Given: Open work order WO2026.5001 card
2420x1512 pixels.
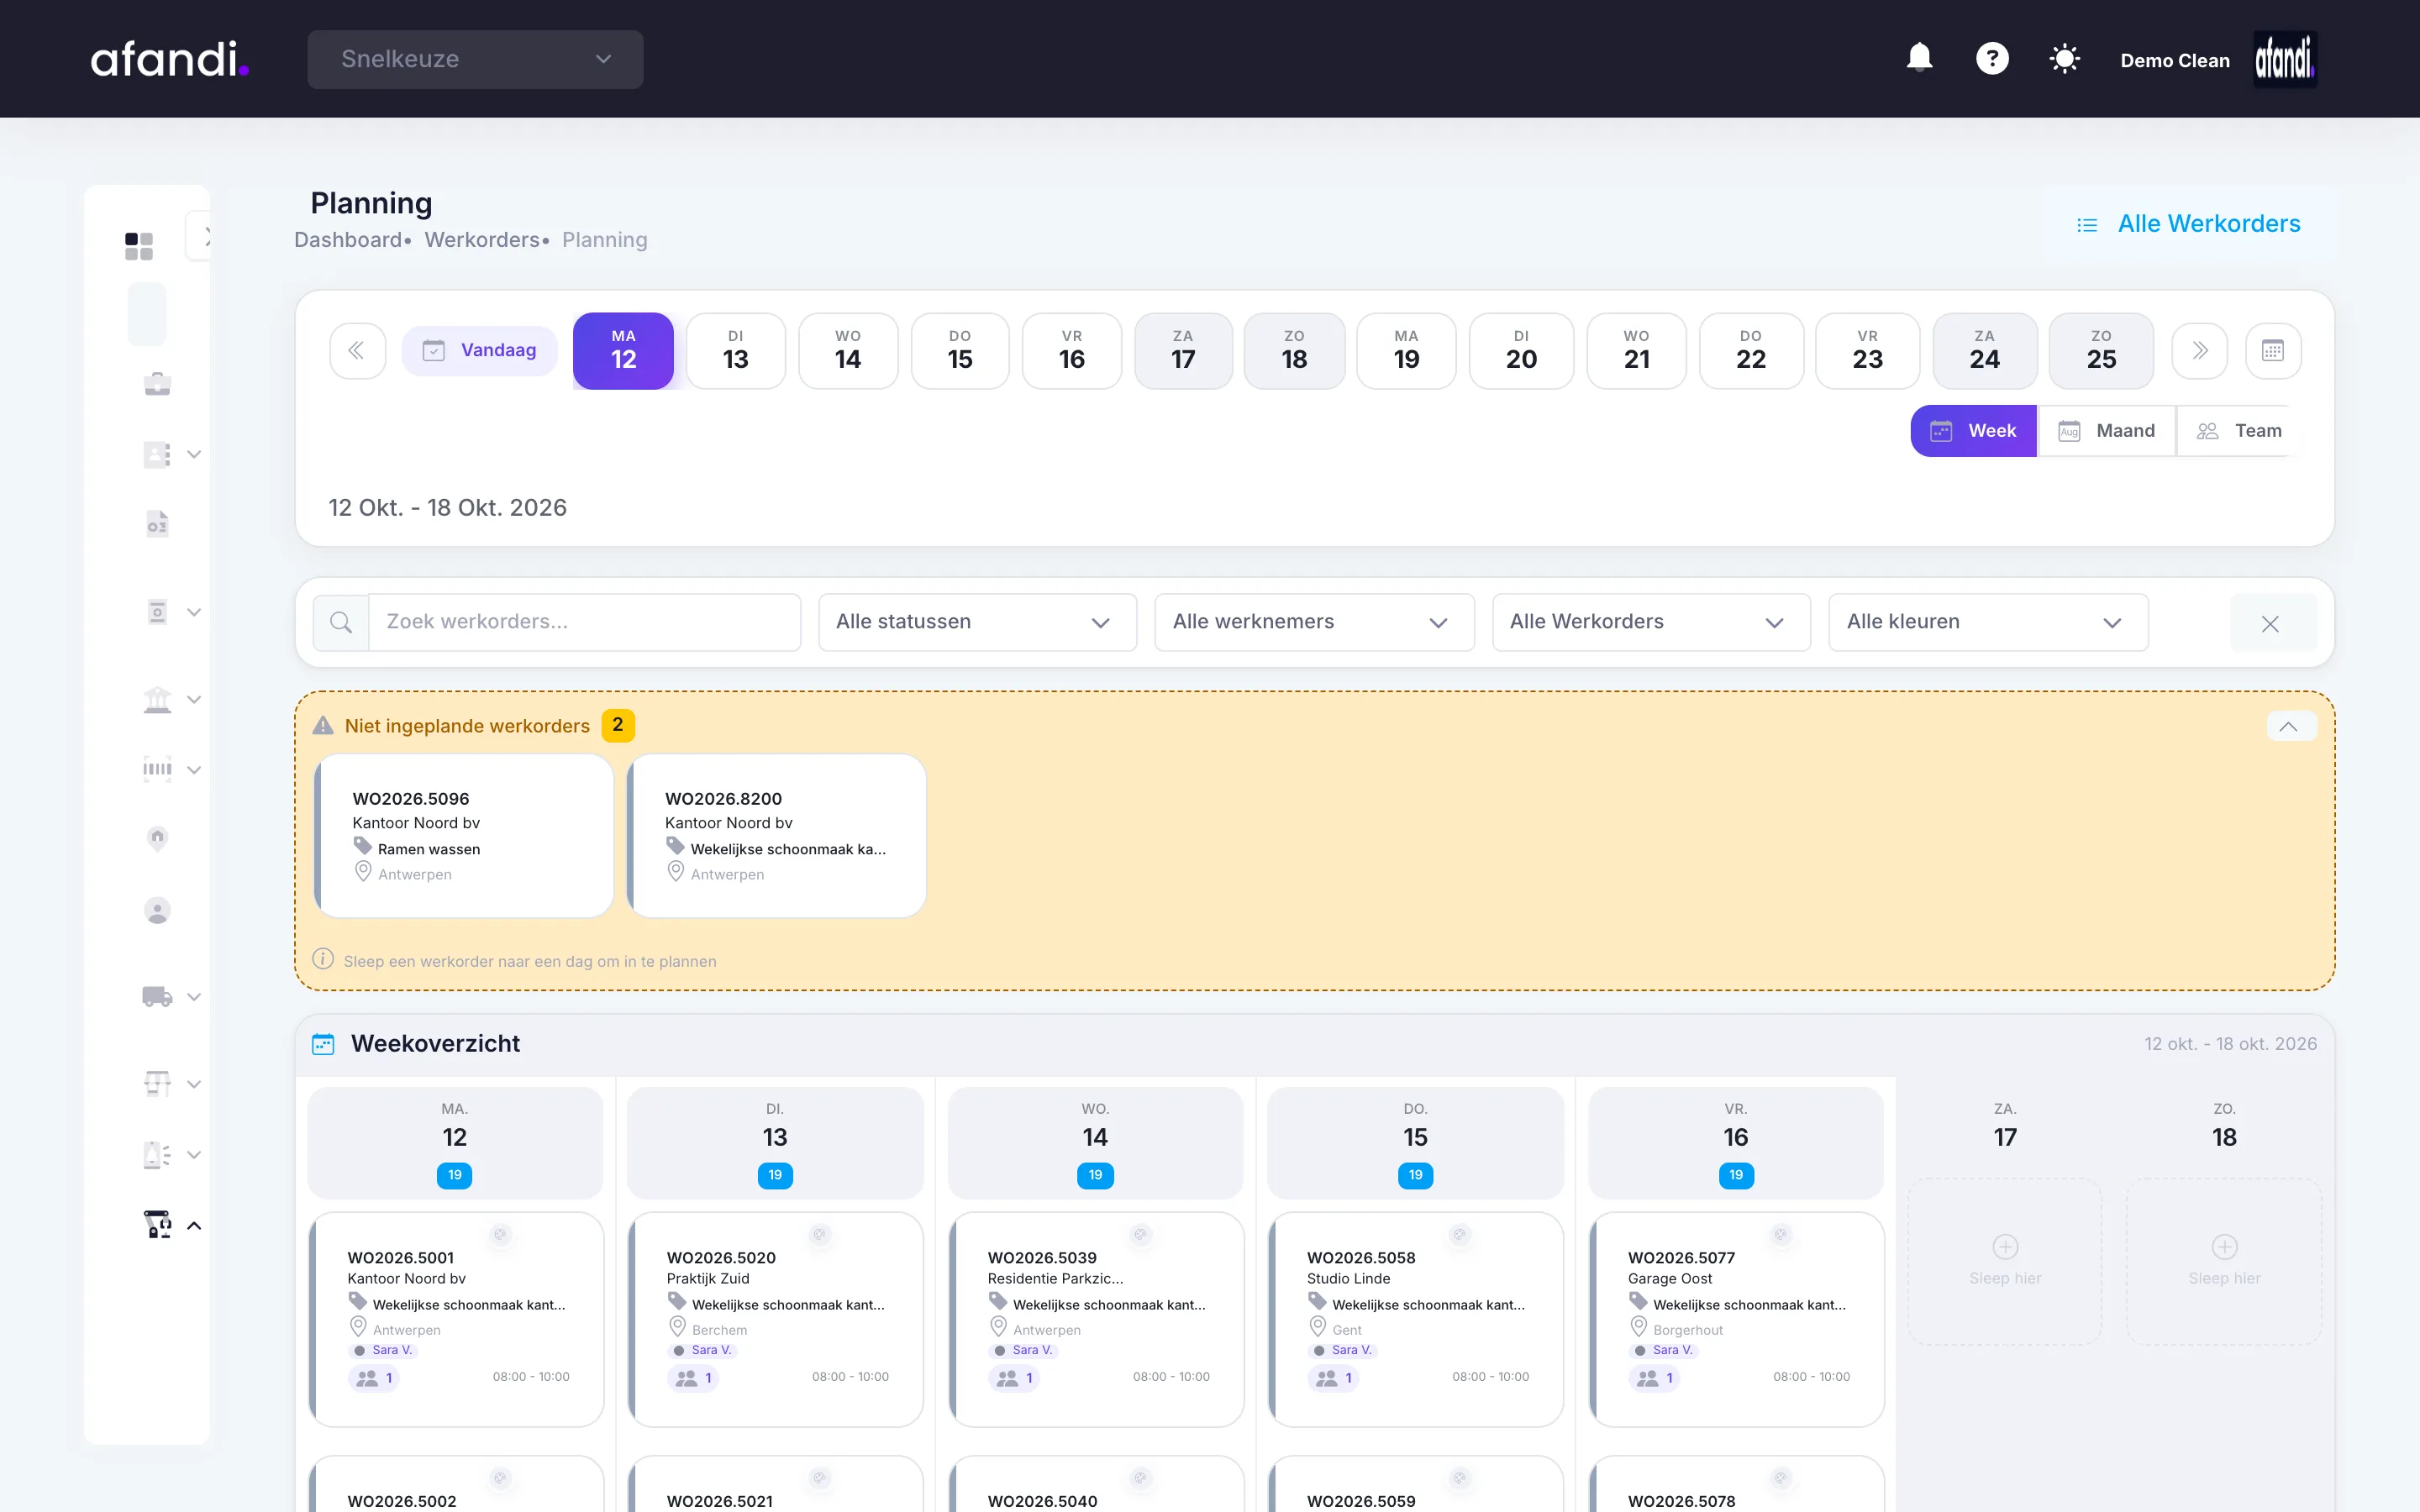Looking at the screenshot, I should click(x=456, y=1319).
